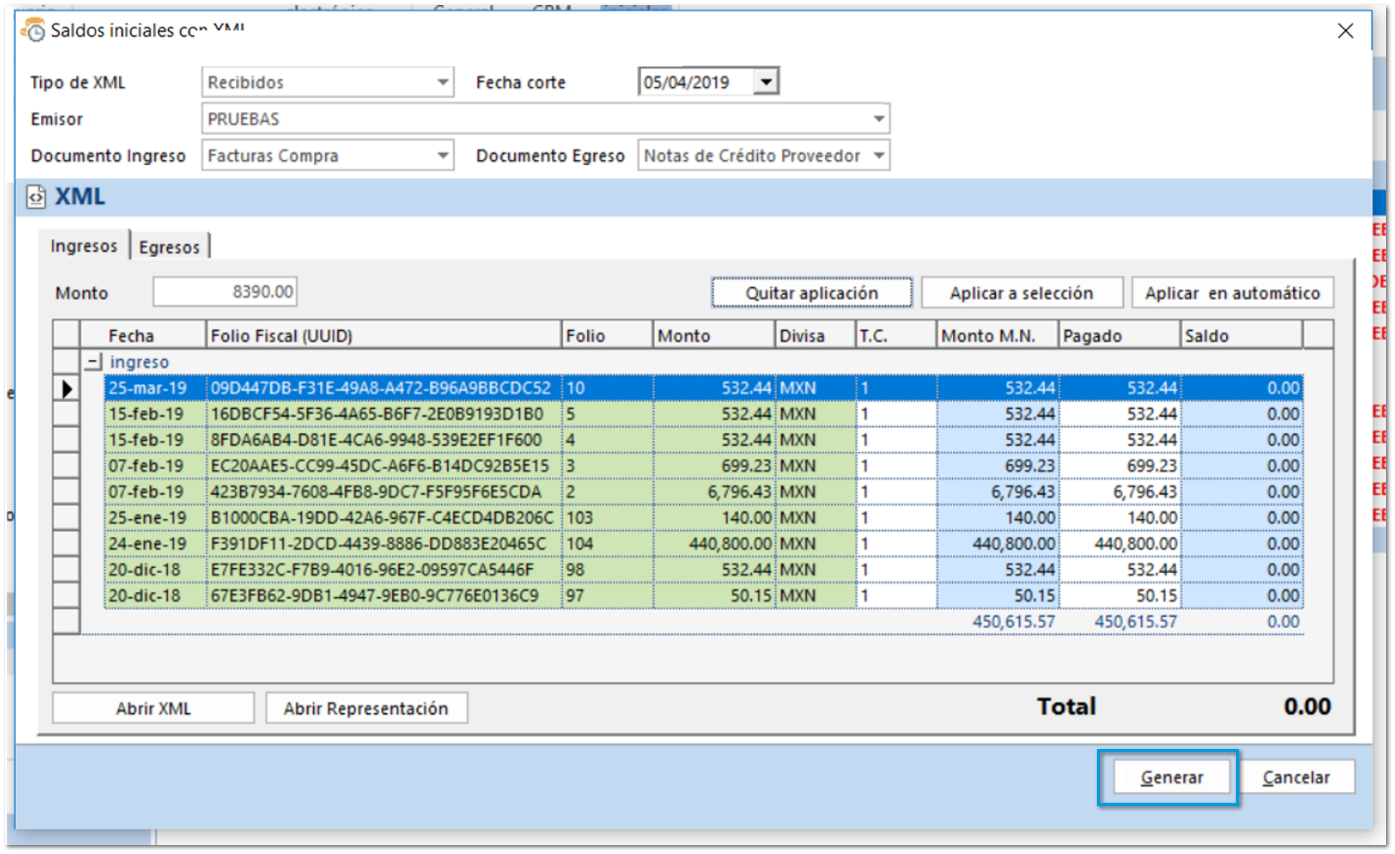The height and width of the screenshot is (854, 1395).
Task: Click Aplicar en automático button
Action: 1232,293
